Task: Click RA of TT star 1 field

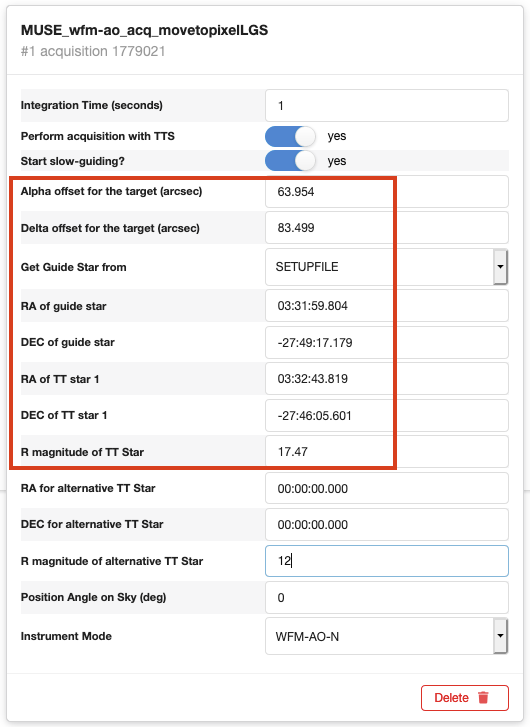Action: pyautogui.click(x=387, y=379)
